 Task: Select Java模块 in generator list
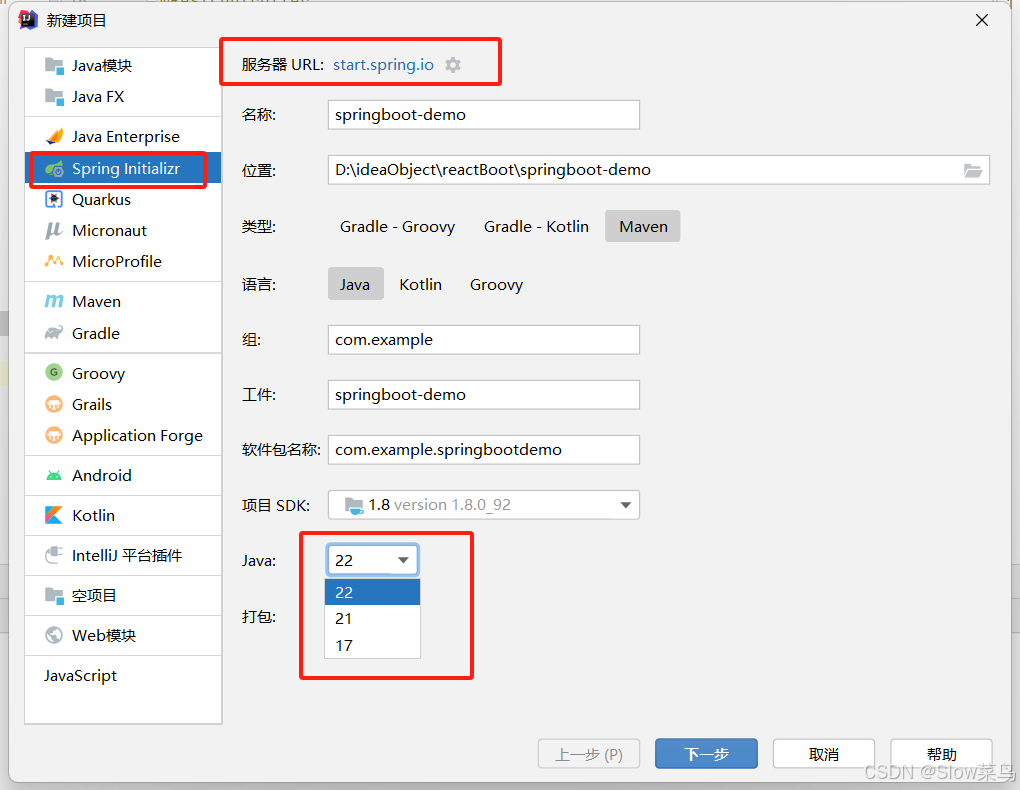click(123, 65)
